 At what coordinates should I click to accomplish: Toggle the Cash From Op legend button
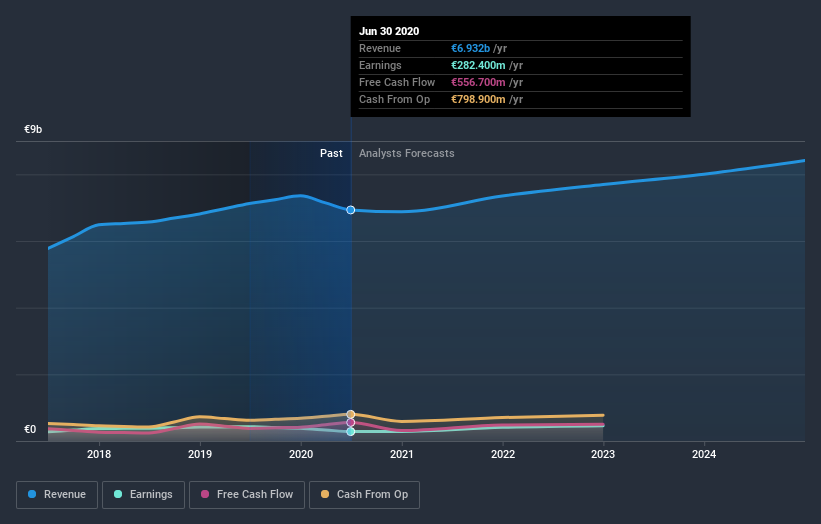pyautogui.click(x=364, y=495)
